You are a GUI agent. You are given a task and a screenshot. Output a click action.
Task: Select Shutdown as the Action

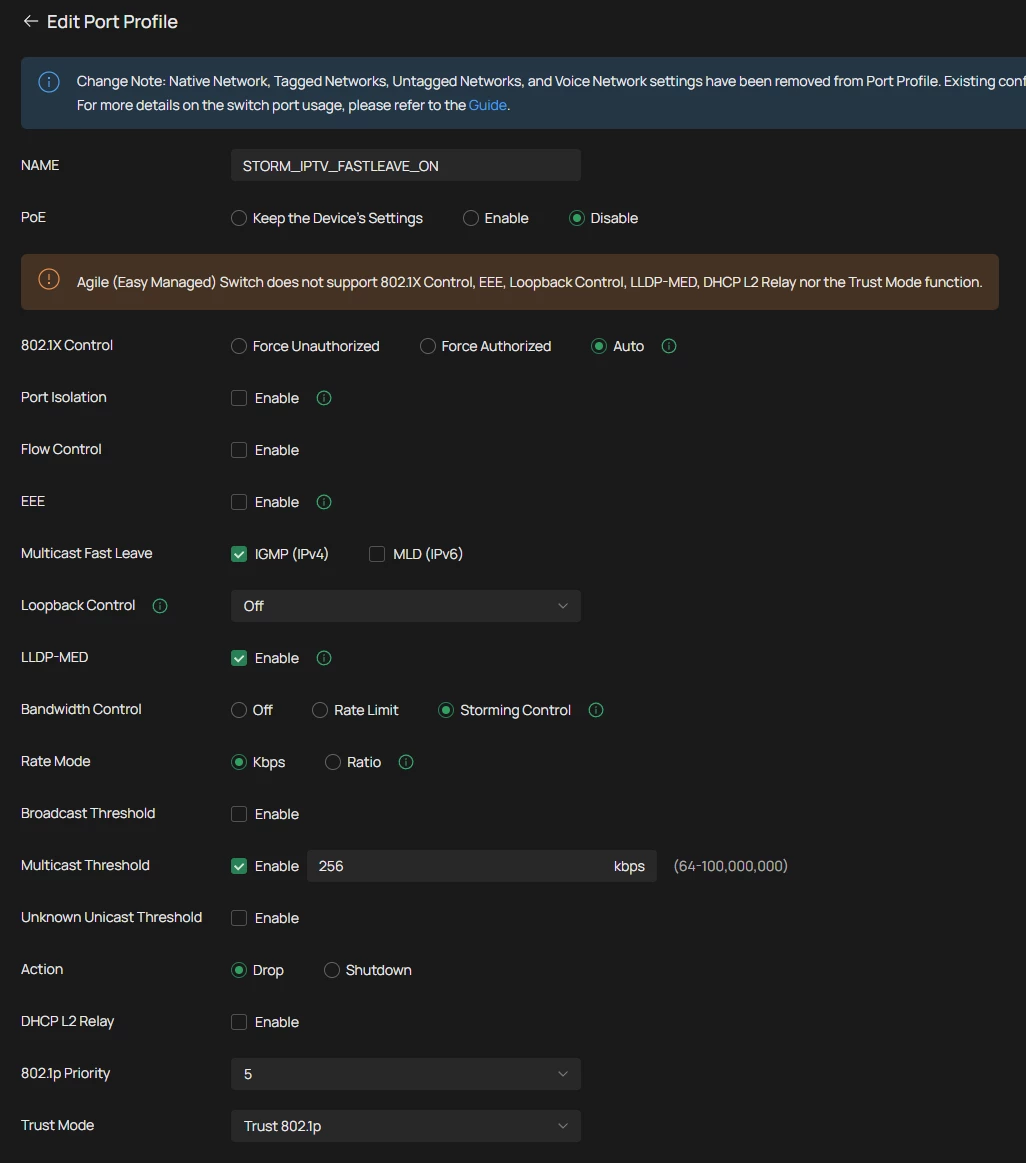pyautogui.click(x=332, y=970)
